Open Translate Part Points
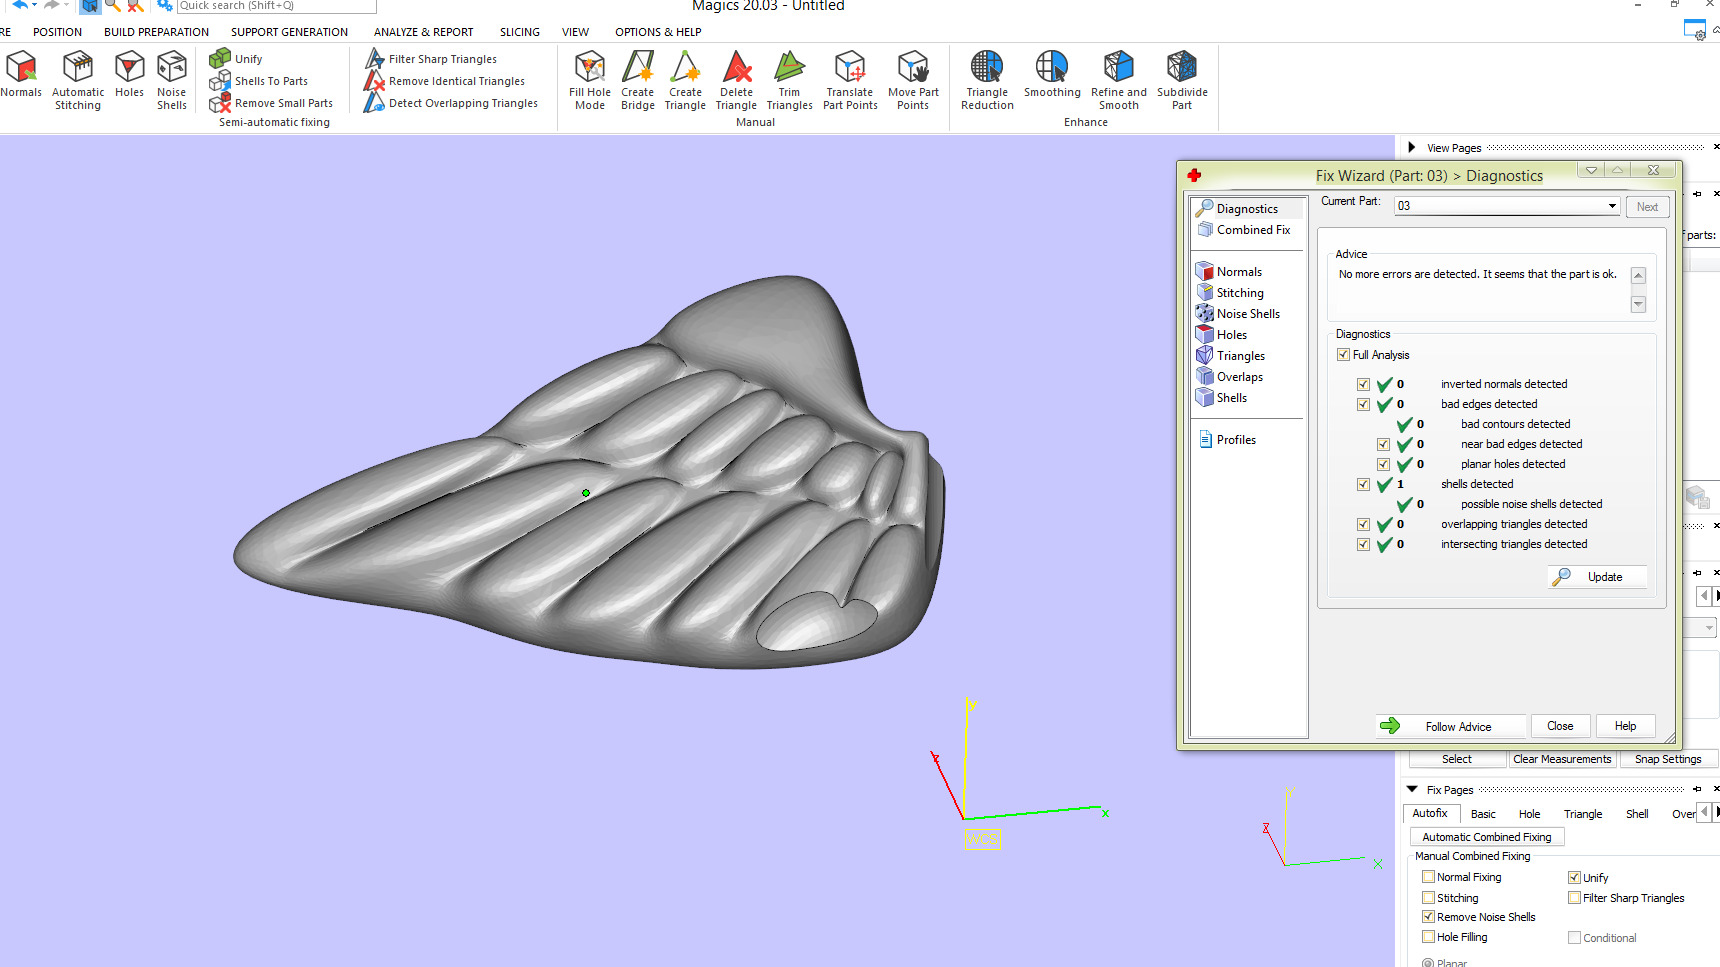The image size is (1720, 967). 850,80
